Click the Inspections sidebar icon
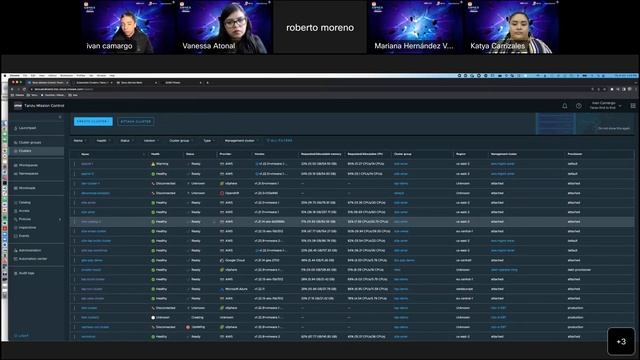 (x=16, y=227)
